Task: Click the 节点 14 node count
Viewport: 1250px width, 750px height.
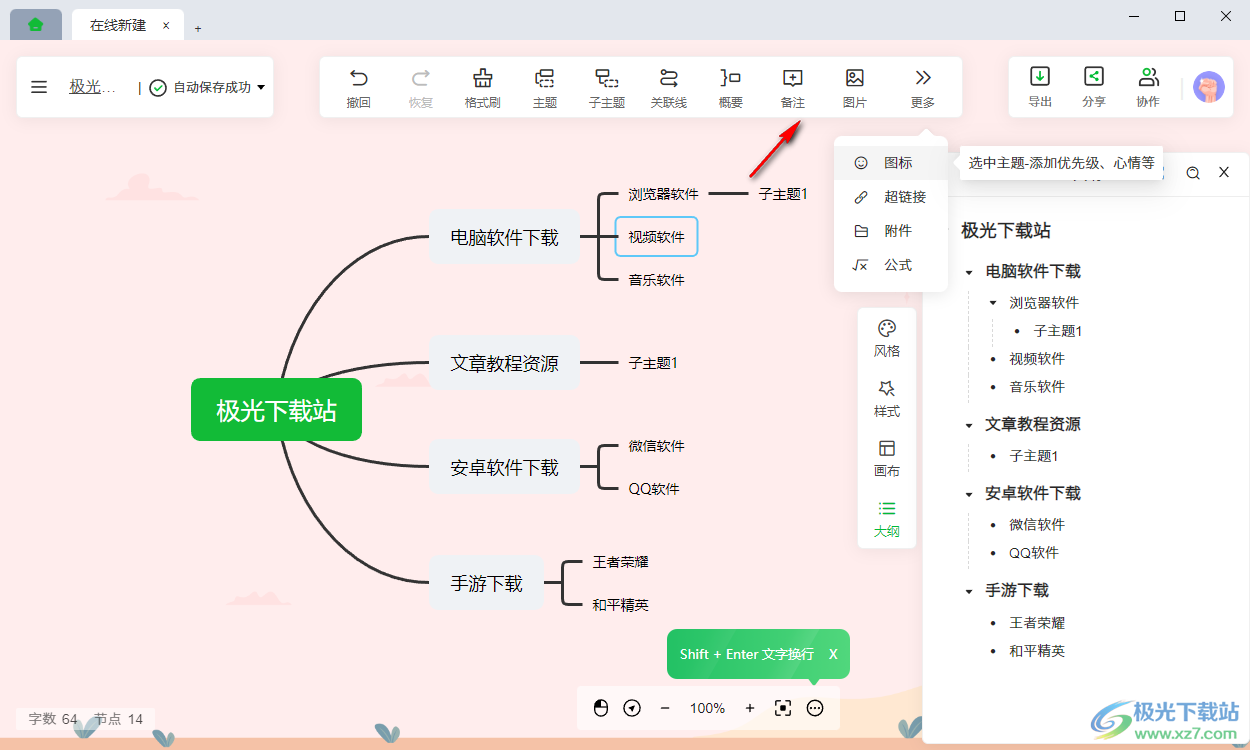Action: tap(119, 719)
